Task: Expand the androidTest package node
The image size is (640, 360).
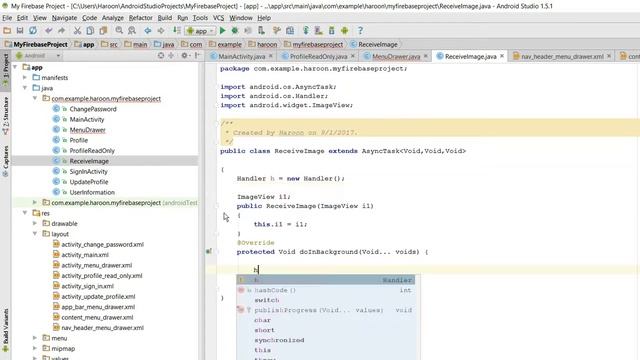Action: tap(35, 202)
